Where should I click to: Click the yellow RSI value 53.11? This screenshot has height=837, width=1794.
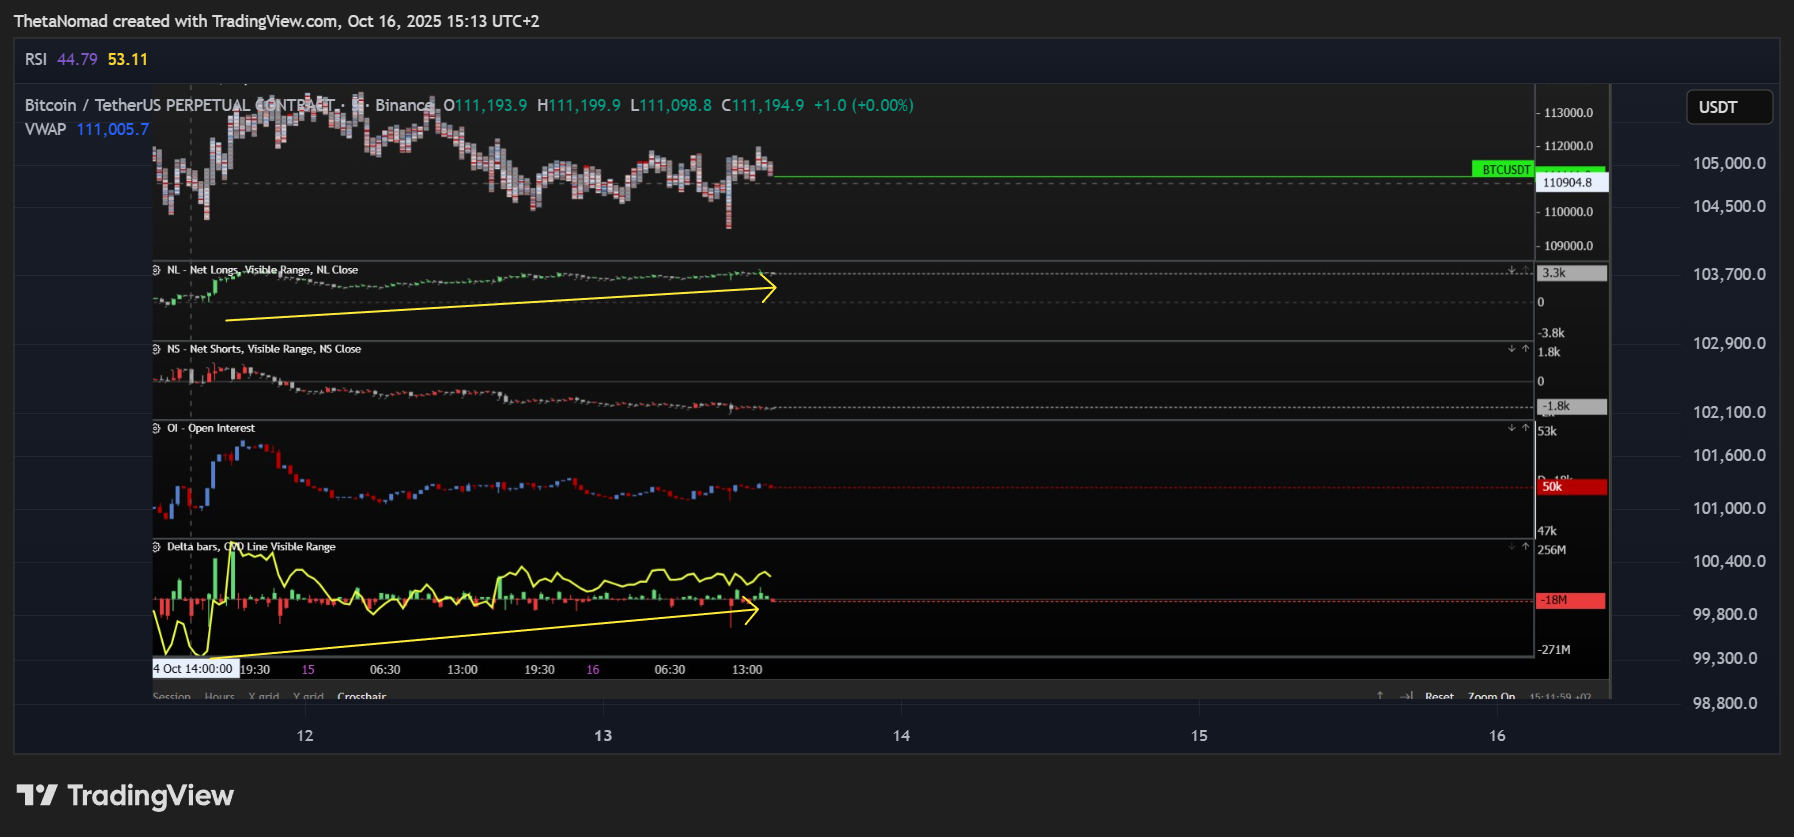point(128,59)
